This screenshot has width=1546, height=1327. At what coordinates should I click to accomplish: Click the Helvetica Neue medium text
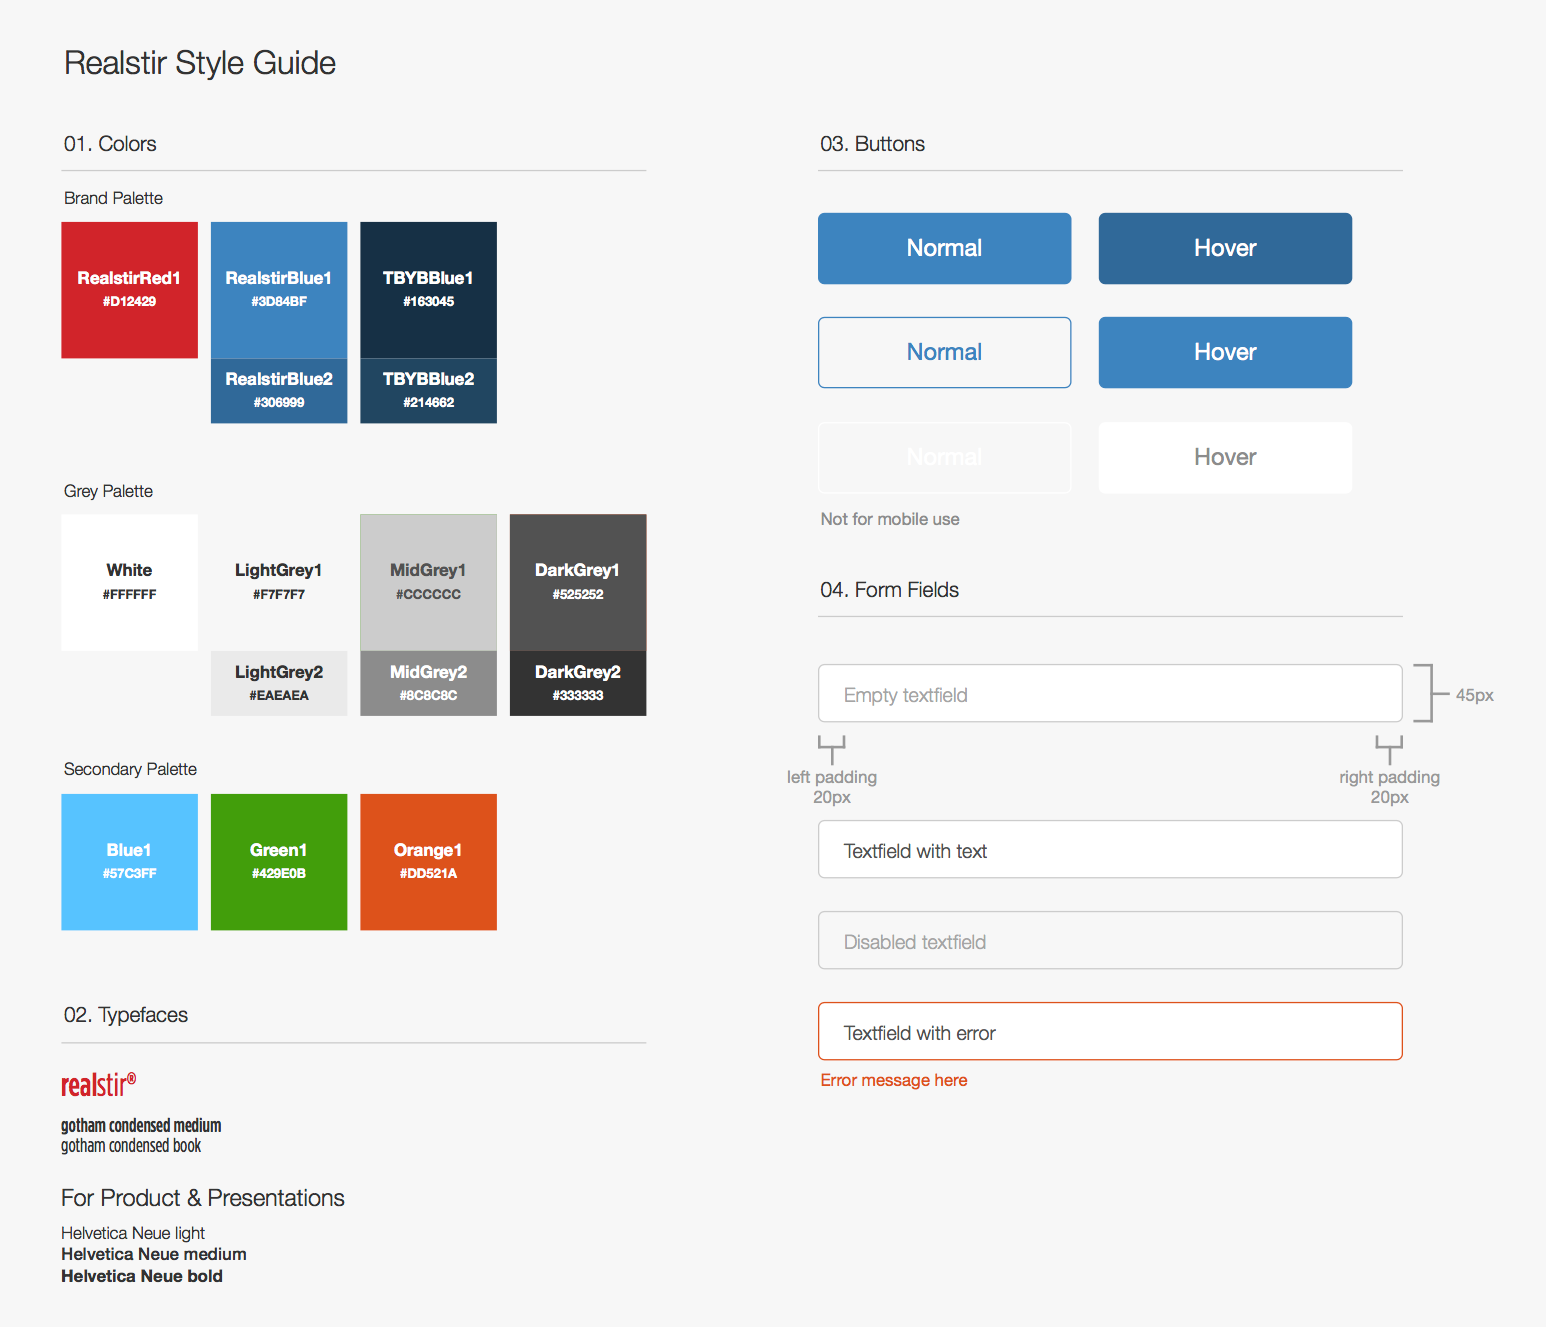pyautogui.click(x=154, y=1254)
